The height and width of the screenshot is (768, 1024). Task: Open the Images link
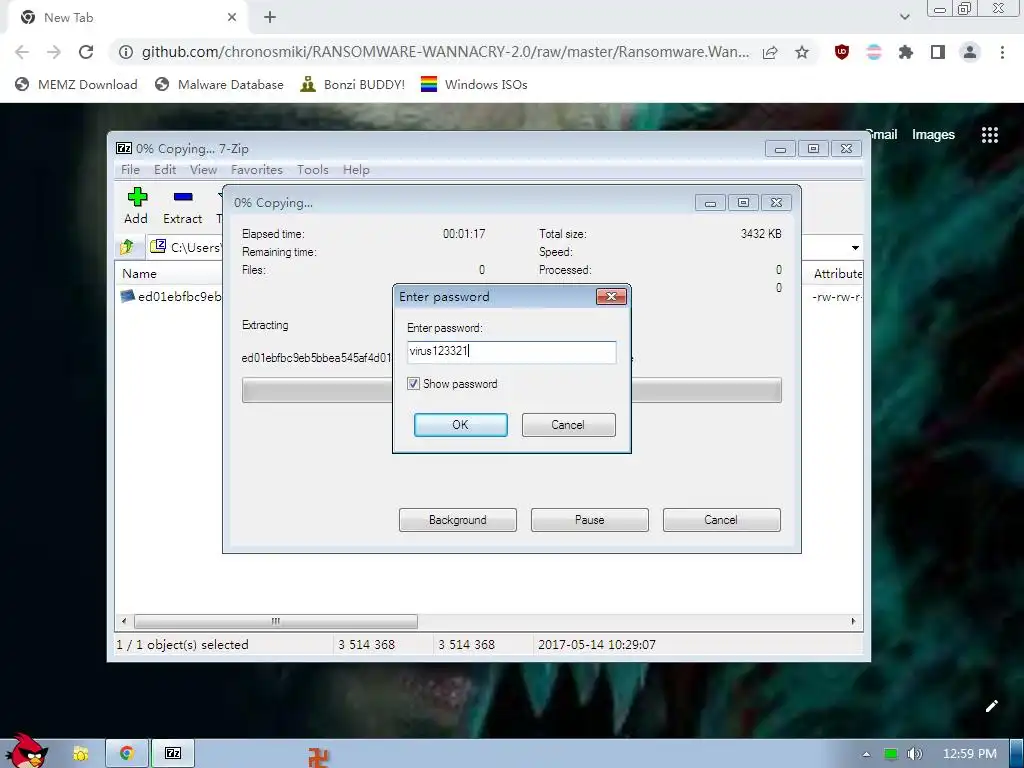pos(933,135)
